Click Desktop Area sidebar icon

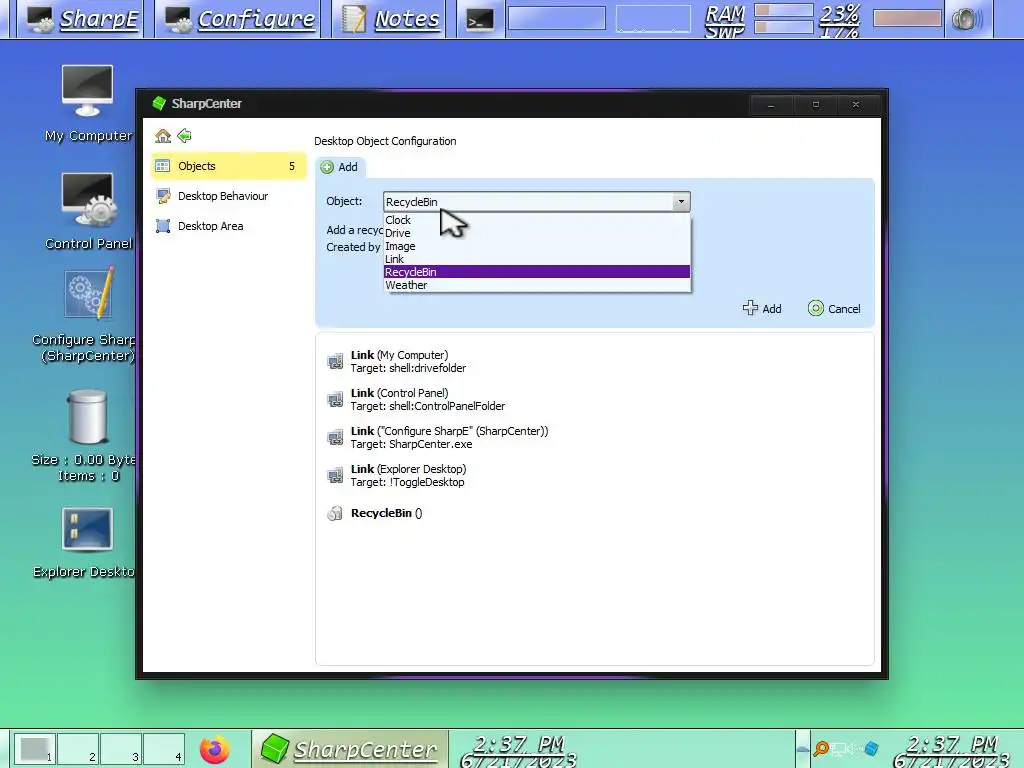163,226
